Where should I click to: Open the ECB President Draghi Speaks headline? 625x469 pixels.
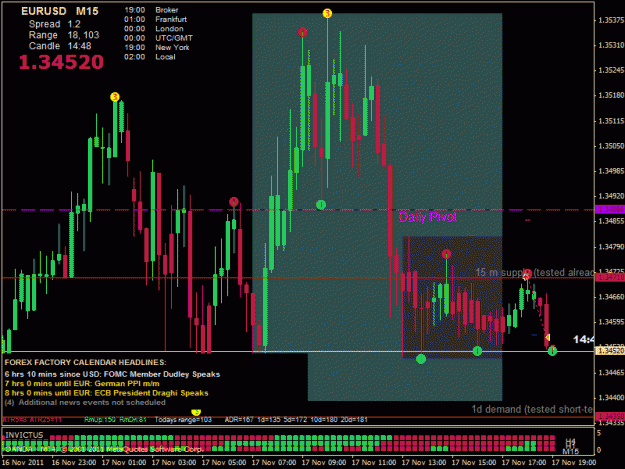coord(106,393)
